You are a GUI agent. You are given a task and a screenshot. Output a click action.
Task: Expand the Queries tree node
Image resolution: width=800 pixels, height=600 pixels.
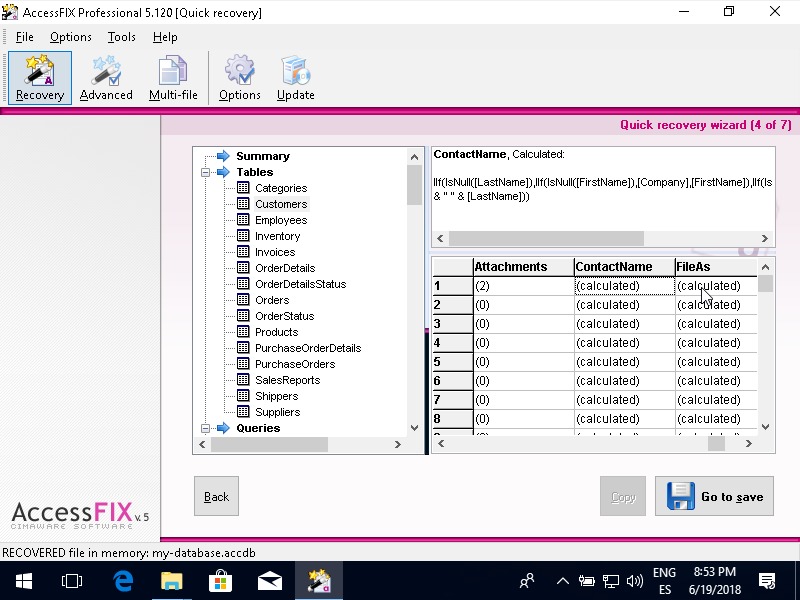tap(205, 428)
